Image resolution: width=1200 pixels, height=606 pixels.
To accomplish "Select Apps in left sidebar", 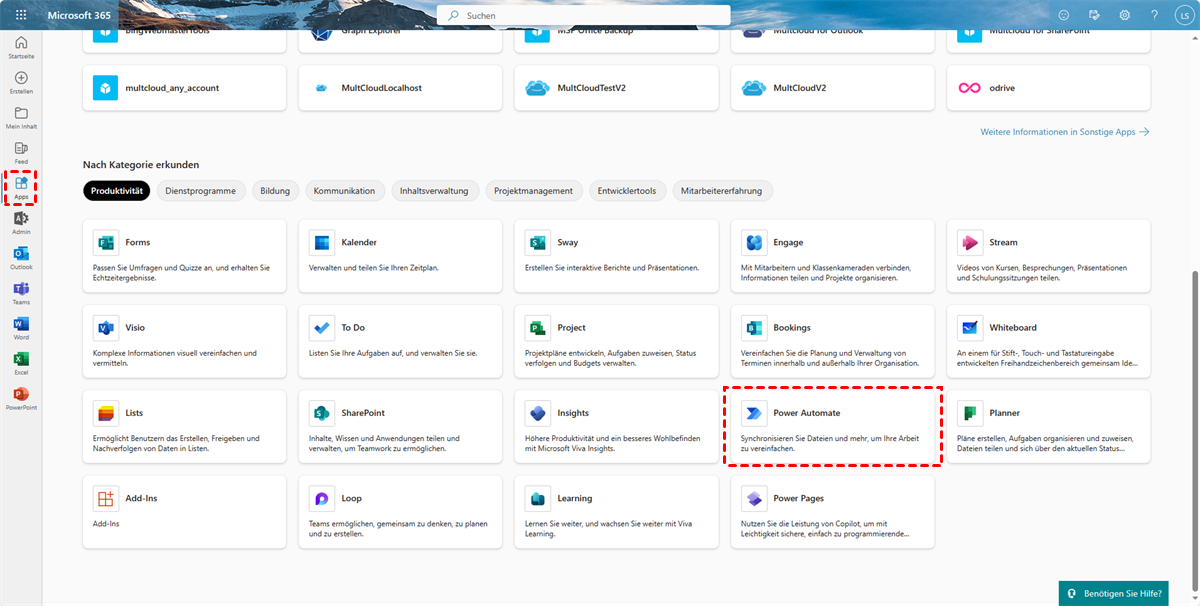I will (x=21, y=187).
